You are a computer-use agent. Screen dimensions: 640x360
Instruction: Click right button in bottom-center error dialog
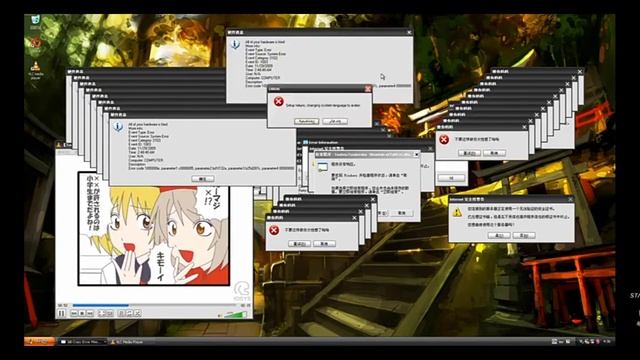pyautogui.click(x=324, y=244)
